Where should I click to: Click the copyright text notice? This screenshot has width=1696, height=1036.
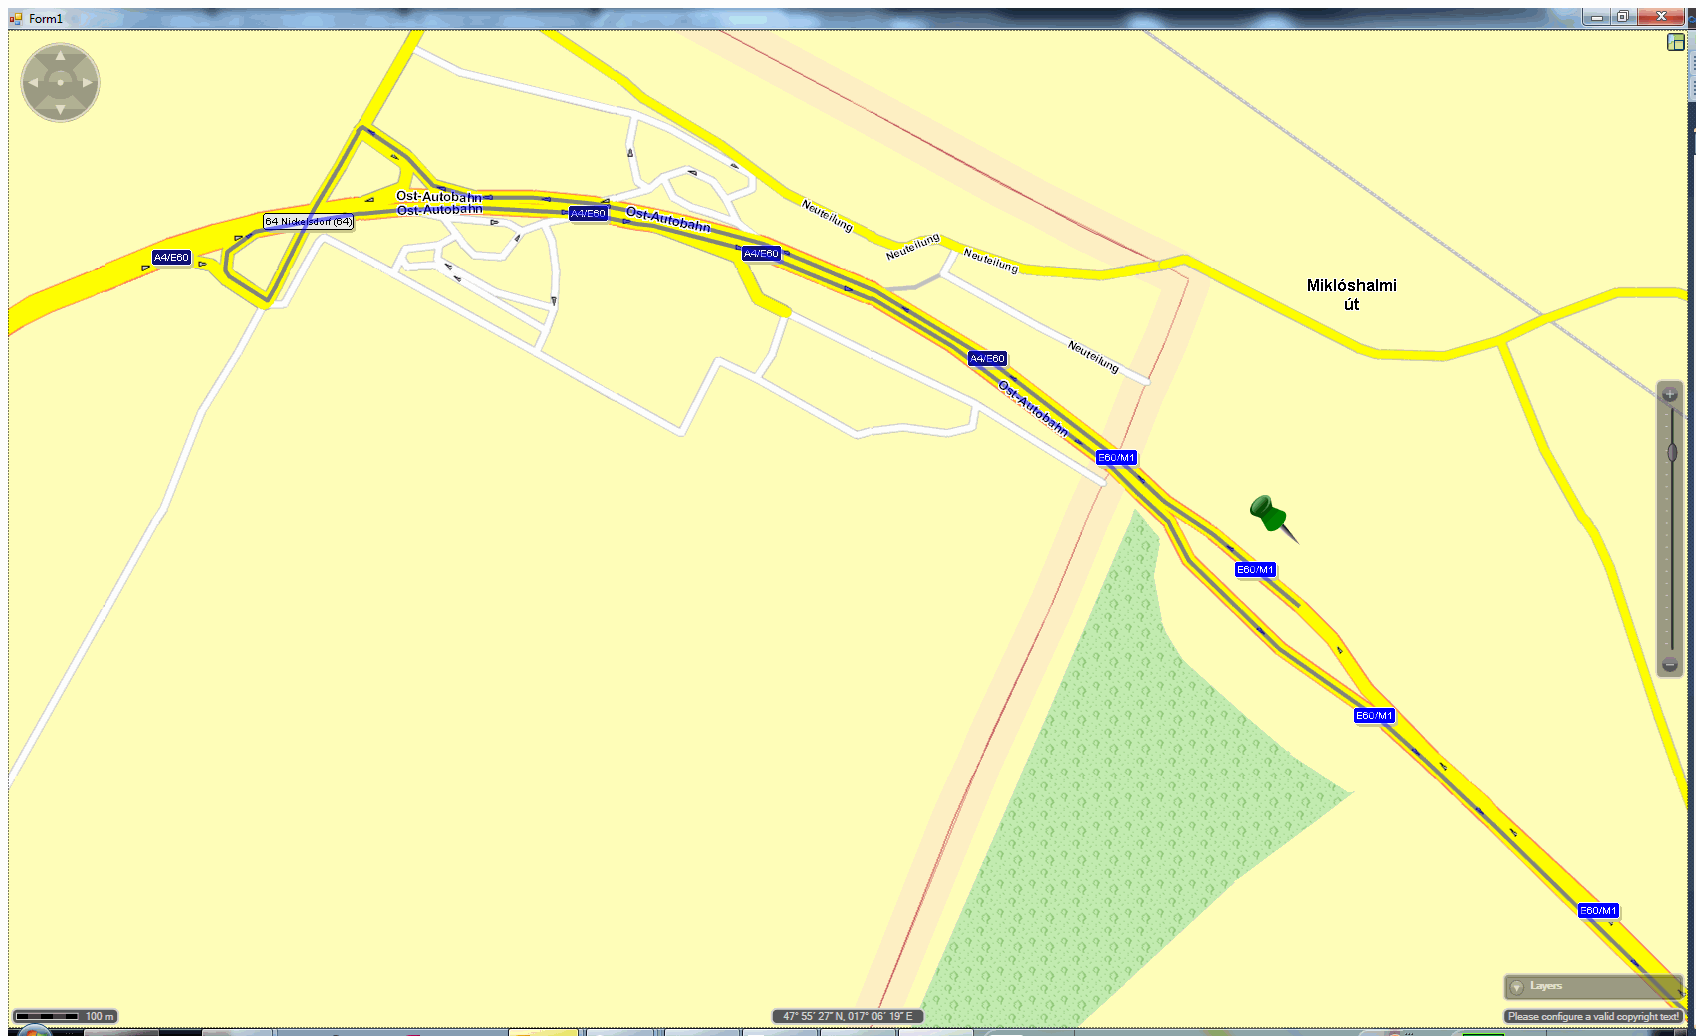[1593, 1016]
